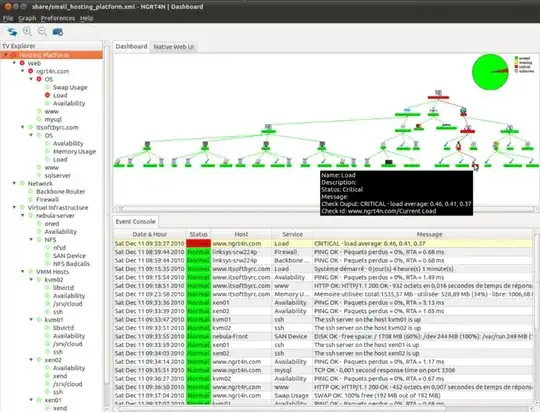Click the refresh/synchronize toolbar icon

(x=12, y=32)
